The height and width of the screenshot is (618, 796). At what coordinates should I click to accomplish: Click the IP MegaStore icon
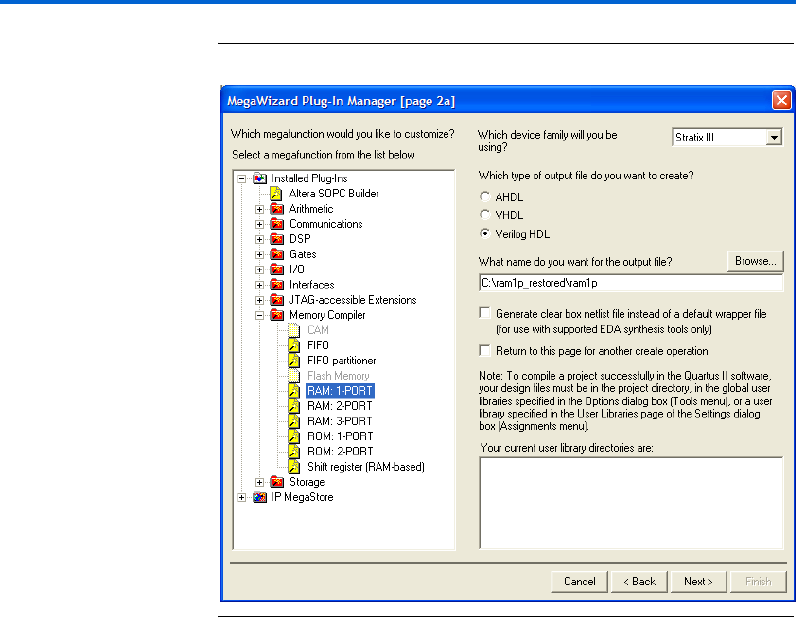pos(260,497)
